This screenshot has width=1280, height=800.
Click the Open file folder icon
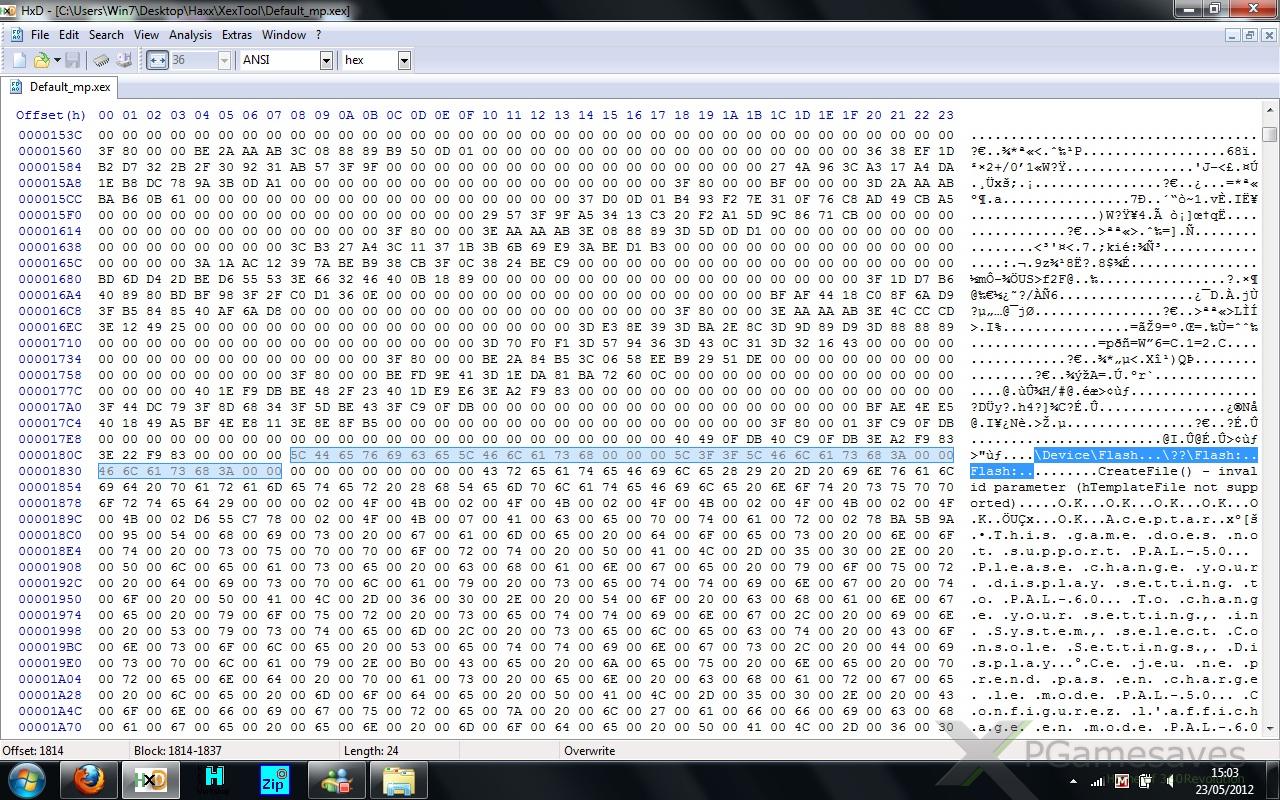[41, 60]
